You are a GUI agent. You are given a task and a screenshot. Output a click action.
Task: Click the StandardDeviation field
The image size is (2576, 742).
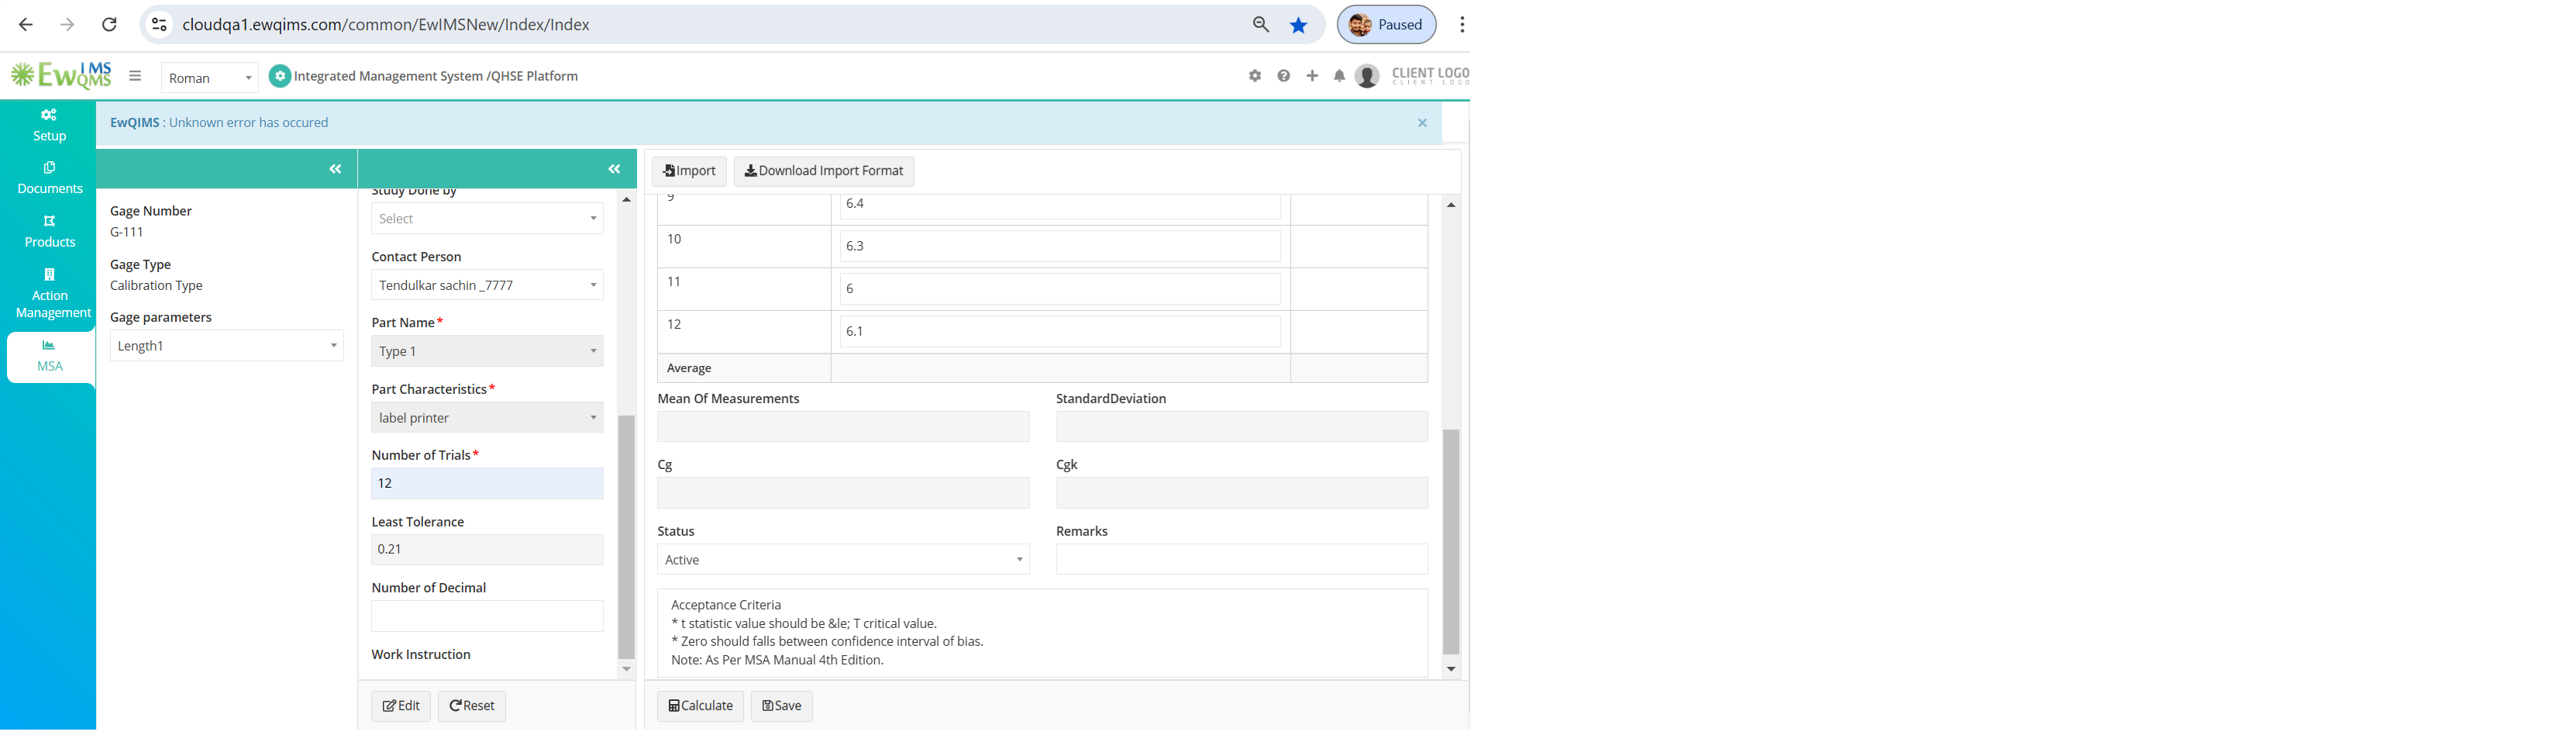[x=1242, y=427]
